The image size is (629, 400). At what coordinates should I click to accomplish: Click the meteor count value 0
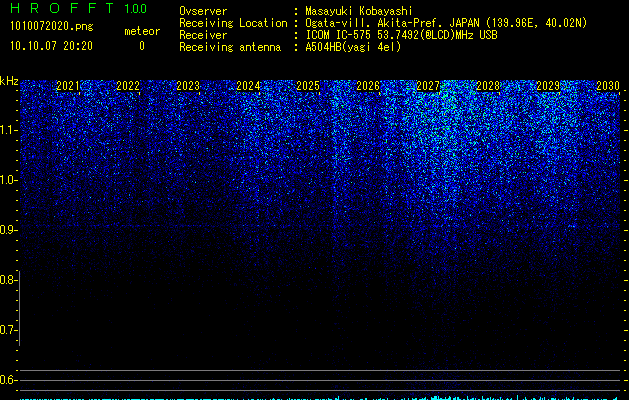[x=142, y=46]
